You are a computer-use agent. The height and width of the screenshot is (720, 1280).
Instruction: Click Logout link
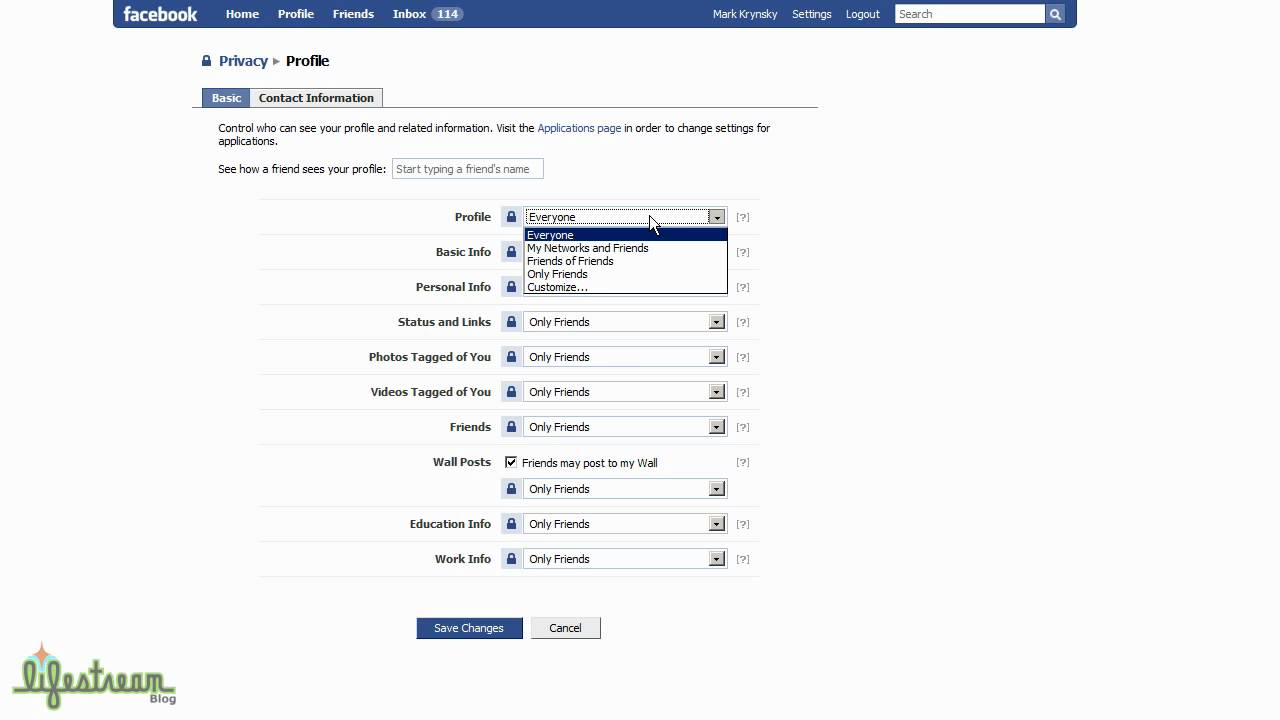click(863, 14)
